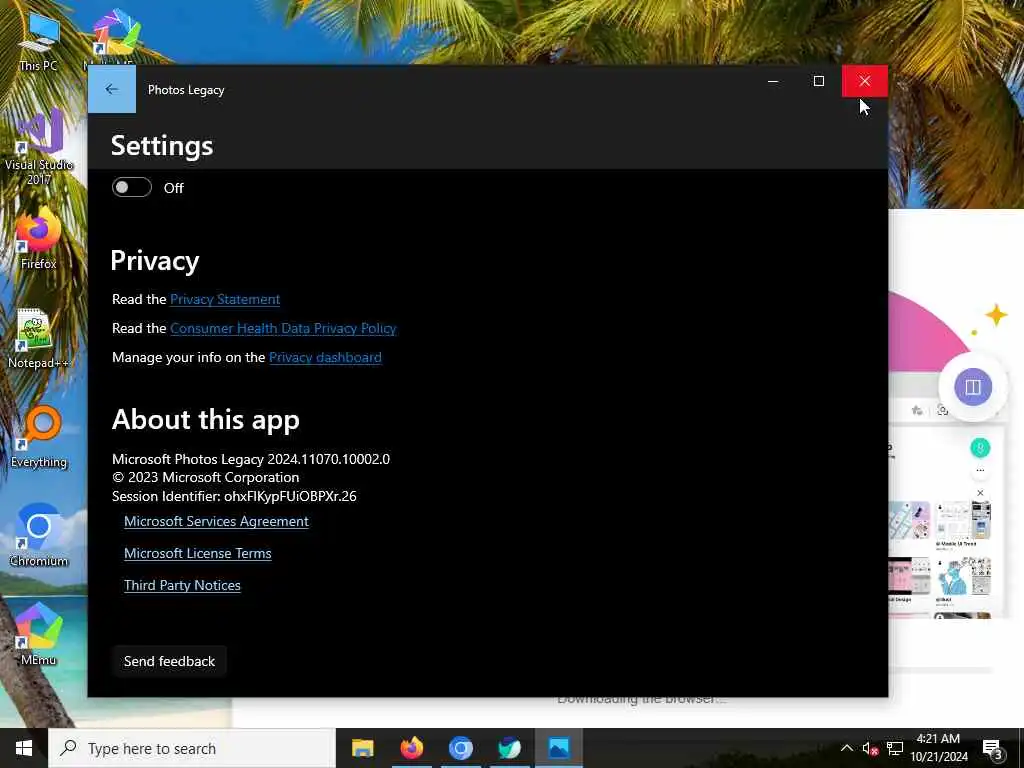This screenshot has width=1024, height=768.
Task: Open Chromium from the taskbar
Action: pyautogui.click(x=460, y=748)
